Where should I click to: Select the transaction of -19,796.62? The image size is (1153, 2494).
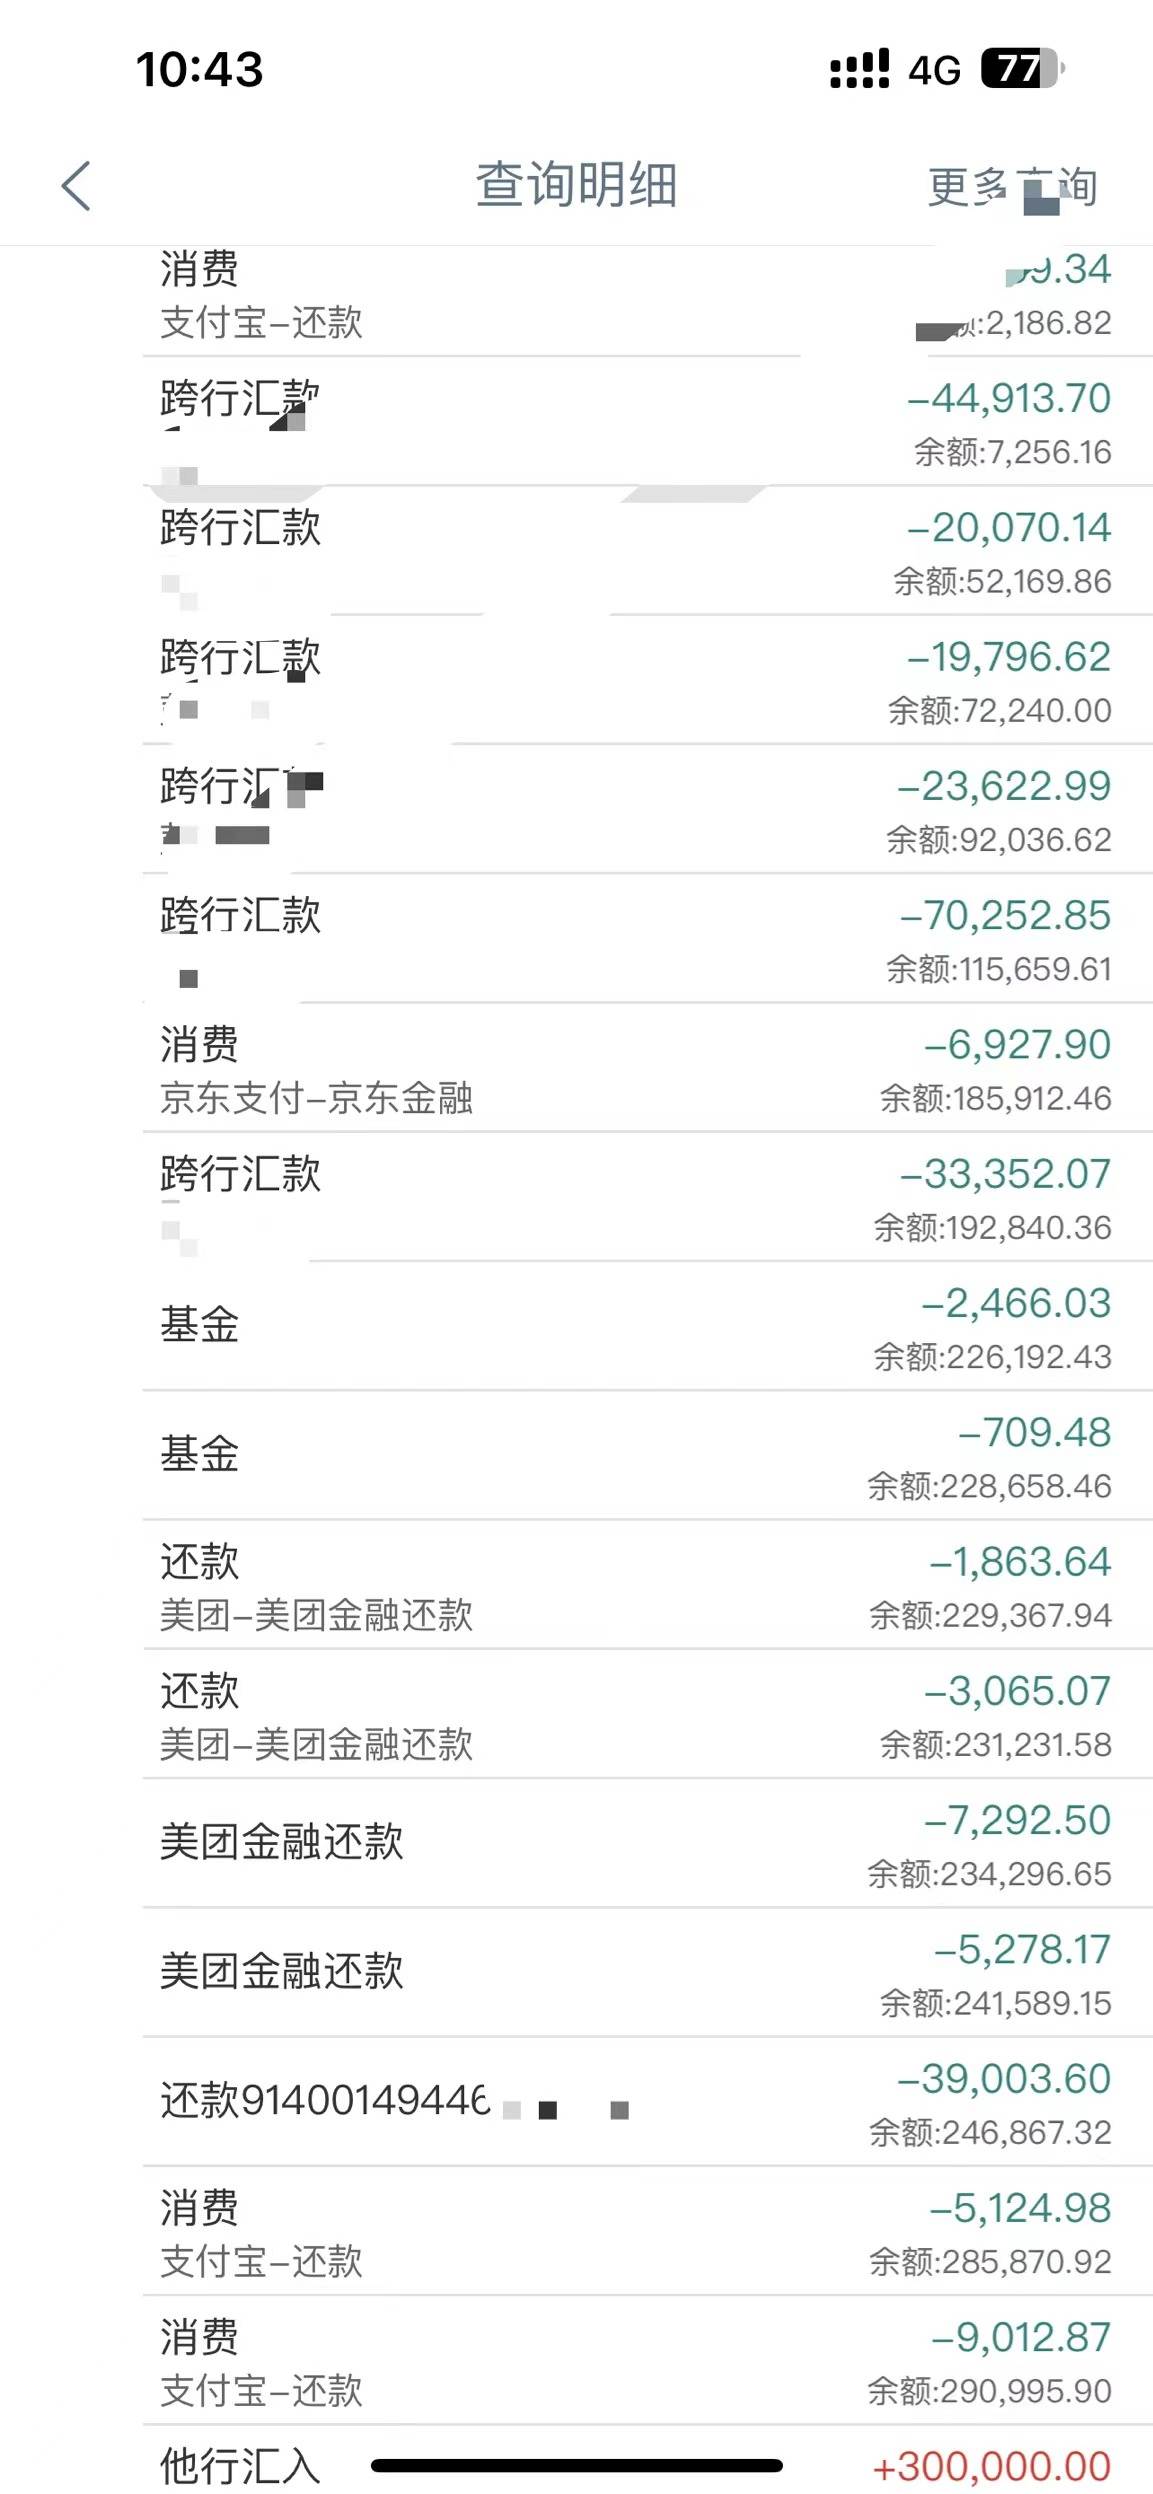647,681
